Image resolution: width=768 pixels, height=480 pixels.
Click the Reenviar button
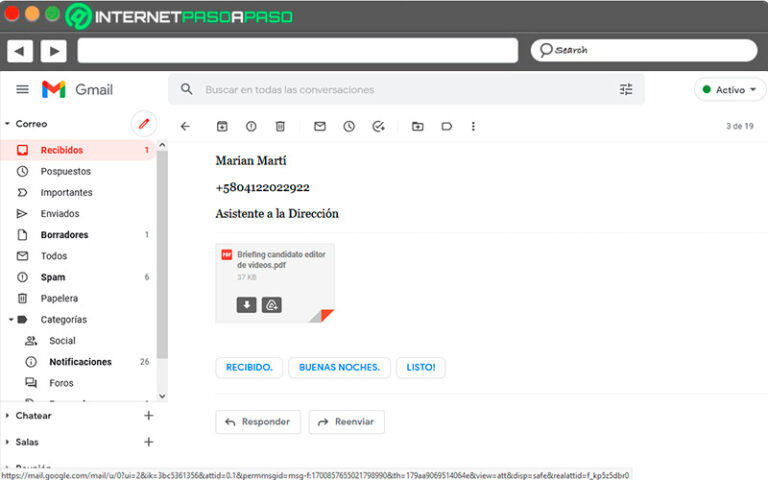pos(346,422)
